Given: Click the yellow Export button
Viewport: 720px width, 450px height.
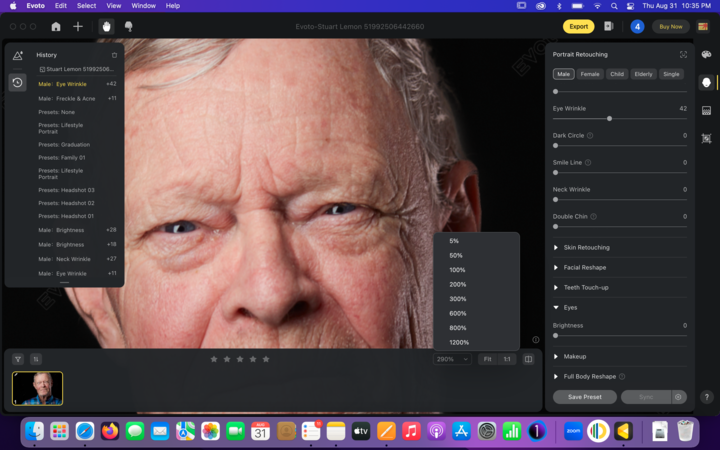Looking at the screenshot, I should point(578,26).
